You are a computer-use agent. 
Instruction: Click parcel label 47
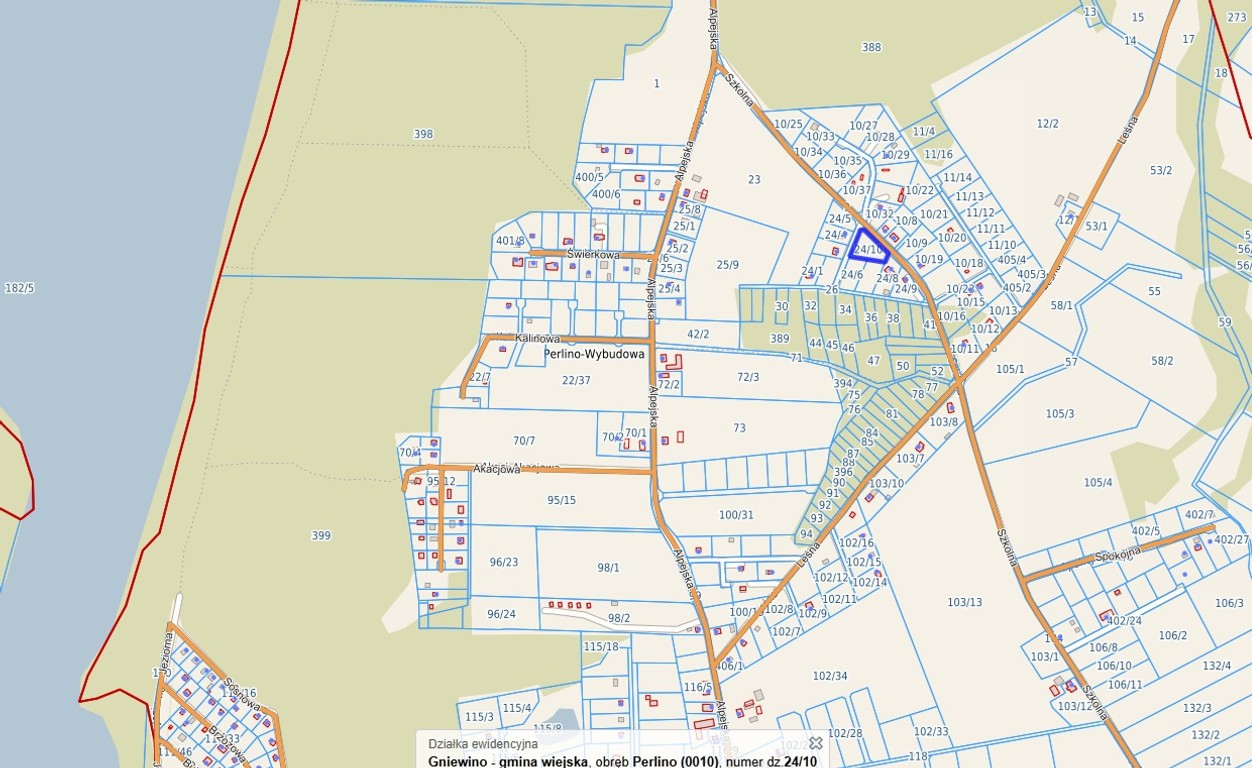(x=874, y=361)
